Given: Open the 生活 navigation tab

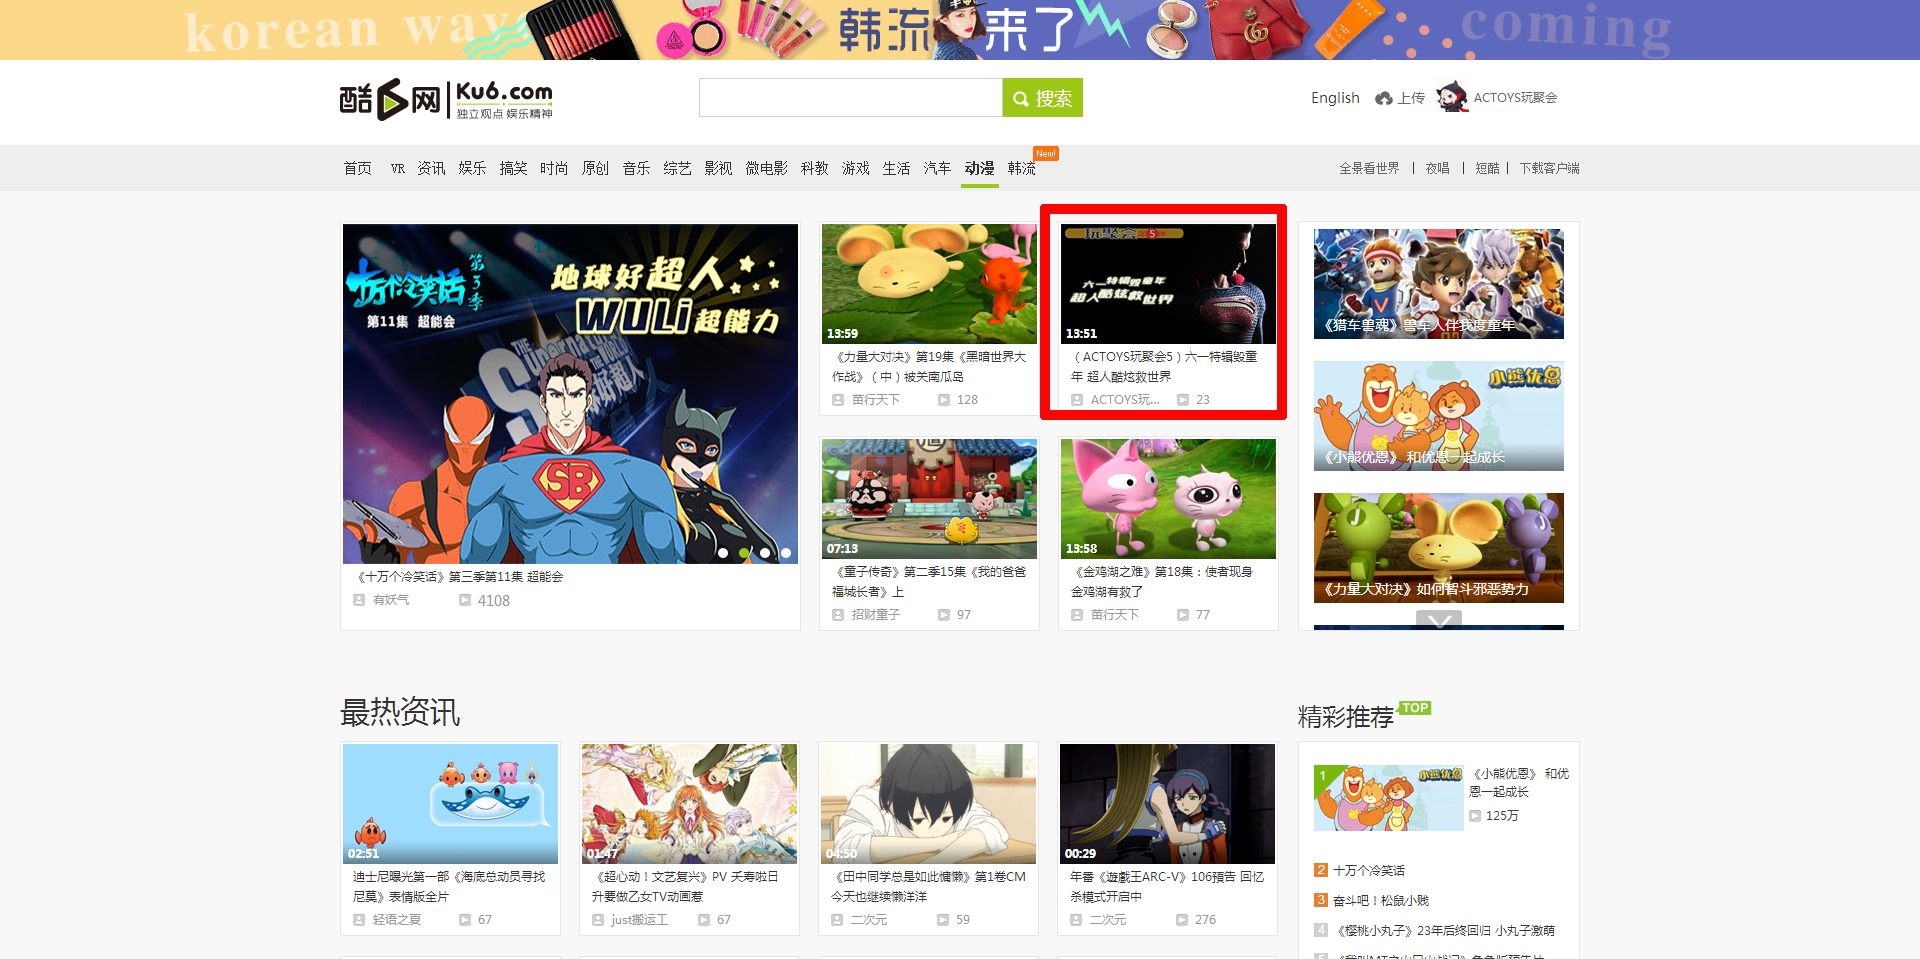Looking at the screenshot, I should tap(896, 168).
